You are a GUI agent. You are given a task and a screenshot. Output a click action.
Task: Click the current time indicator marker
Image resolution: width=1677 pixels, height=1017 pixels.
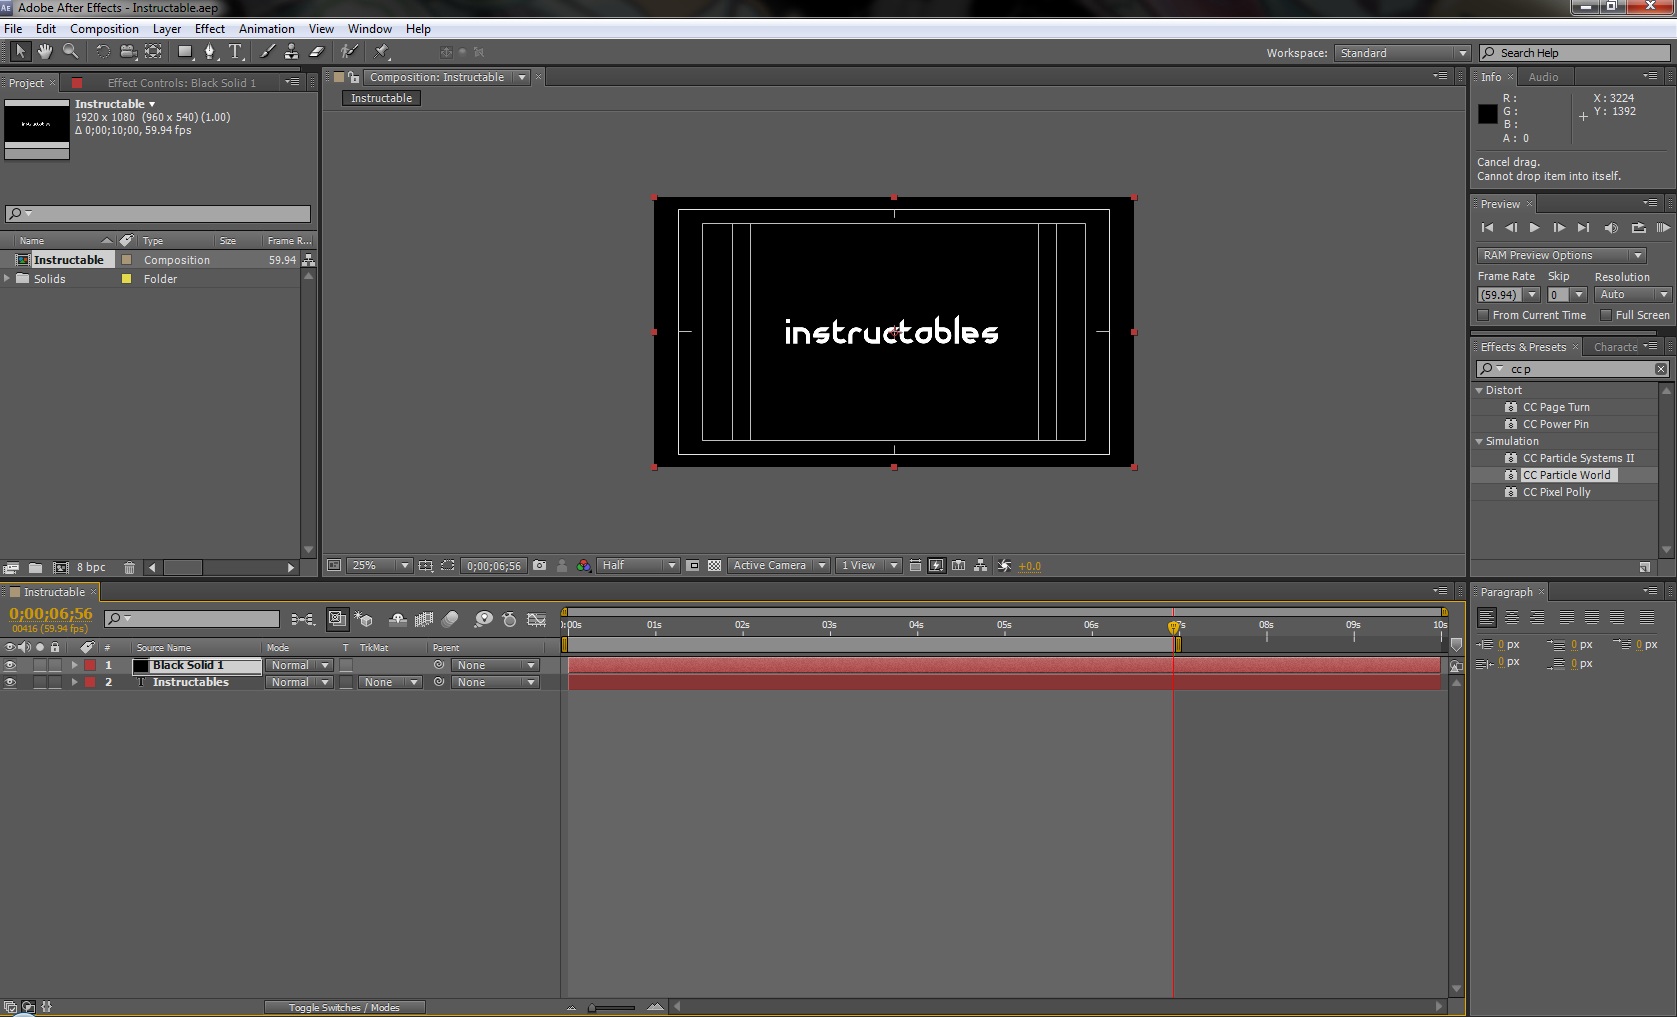point(1174,627)
